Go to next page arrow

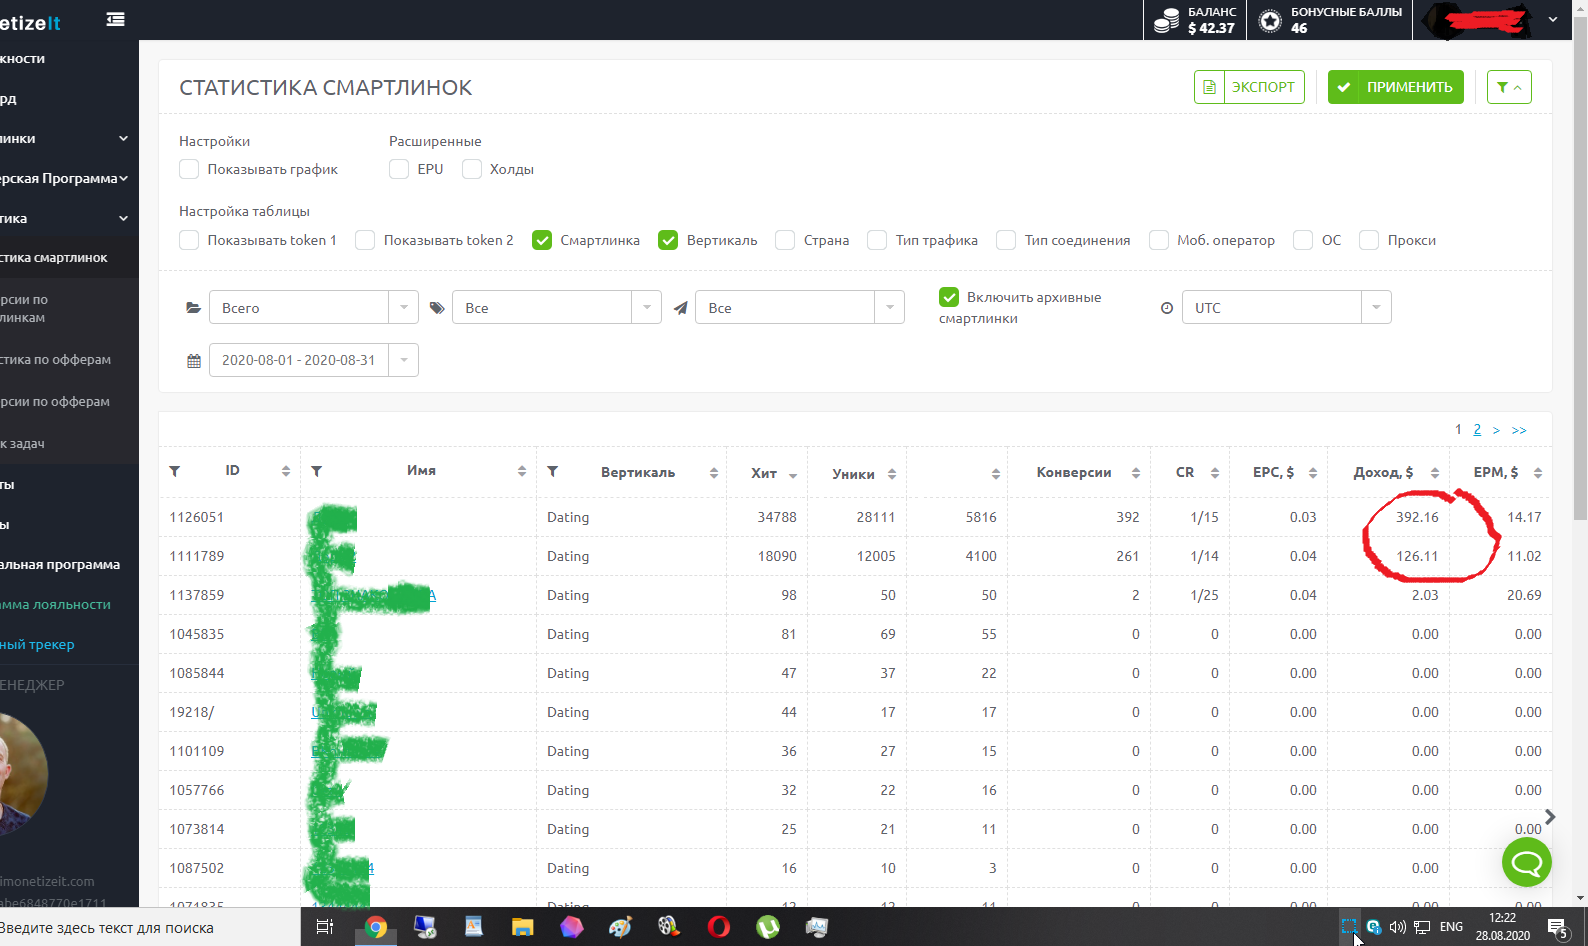click(1496, 430)
